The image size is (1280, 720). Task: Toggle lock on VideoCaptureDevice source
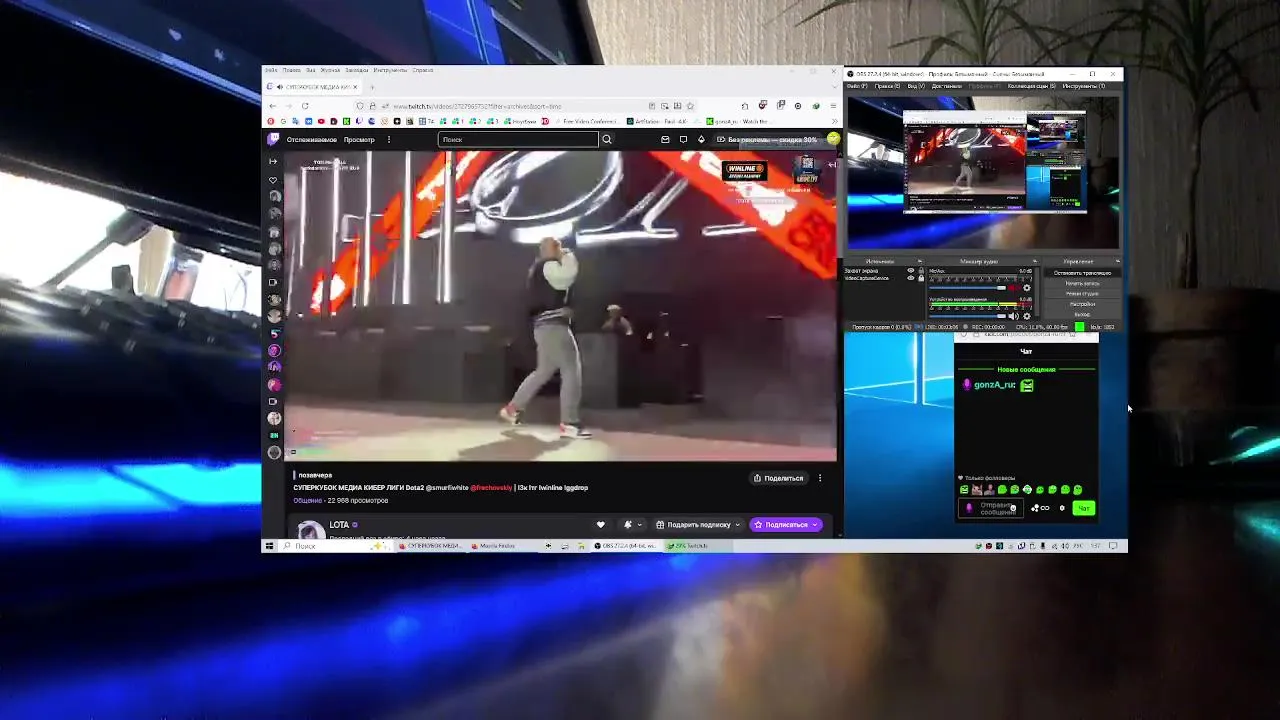(921, 278)
